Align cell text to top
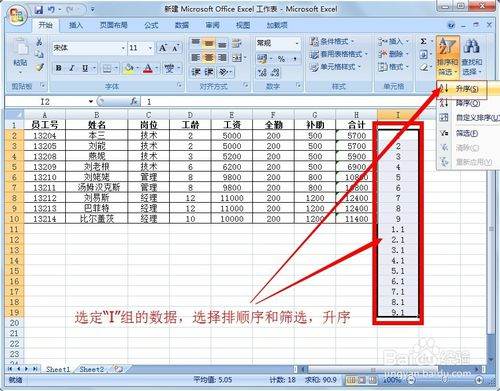The width and height of the screenshot is (500, 391). click(196, 43)
